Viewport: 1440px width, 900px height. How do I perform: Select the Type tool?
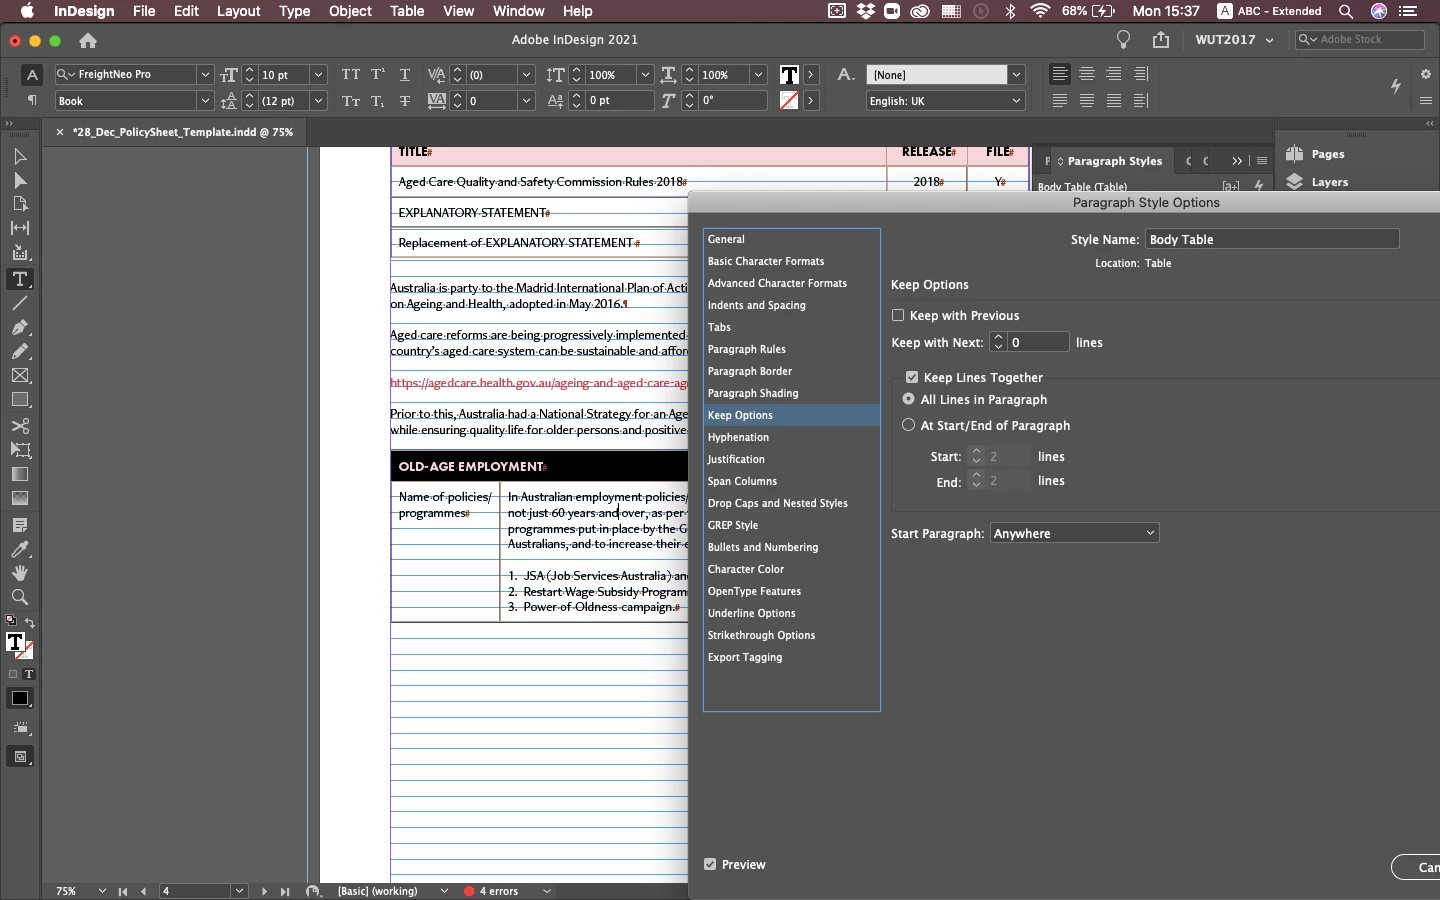click(x=19, y=279)
